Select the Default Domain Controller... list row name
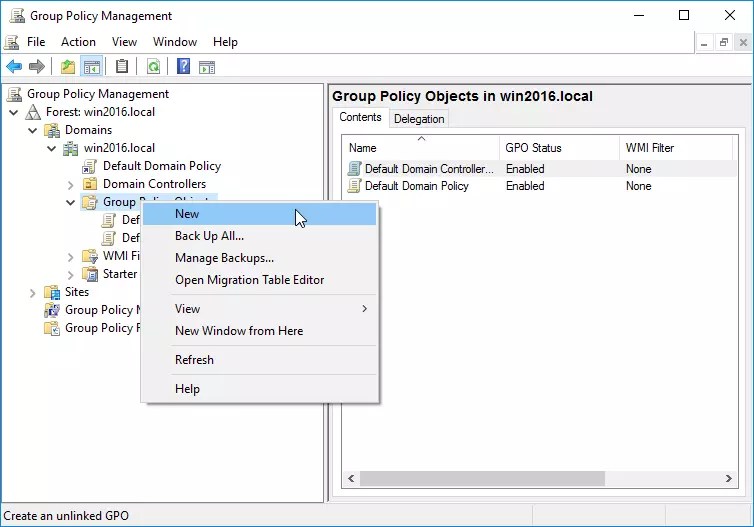This screenshot has width=754, height=527. click(x=429, y=169)
